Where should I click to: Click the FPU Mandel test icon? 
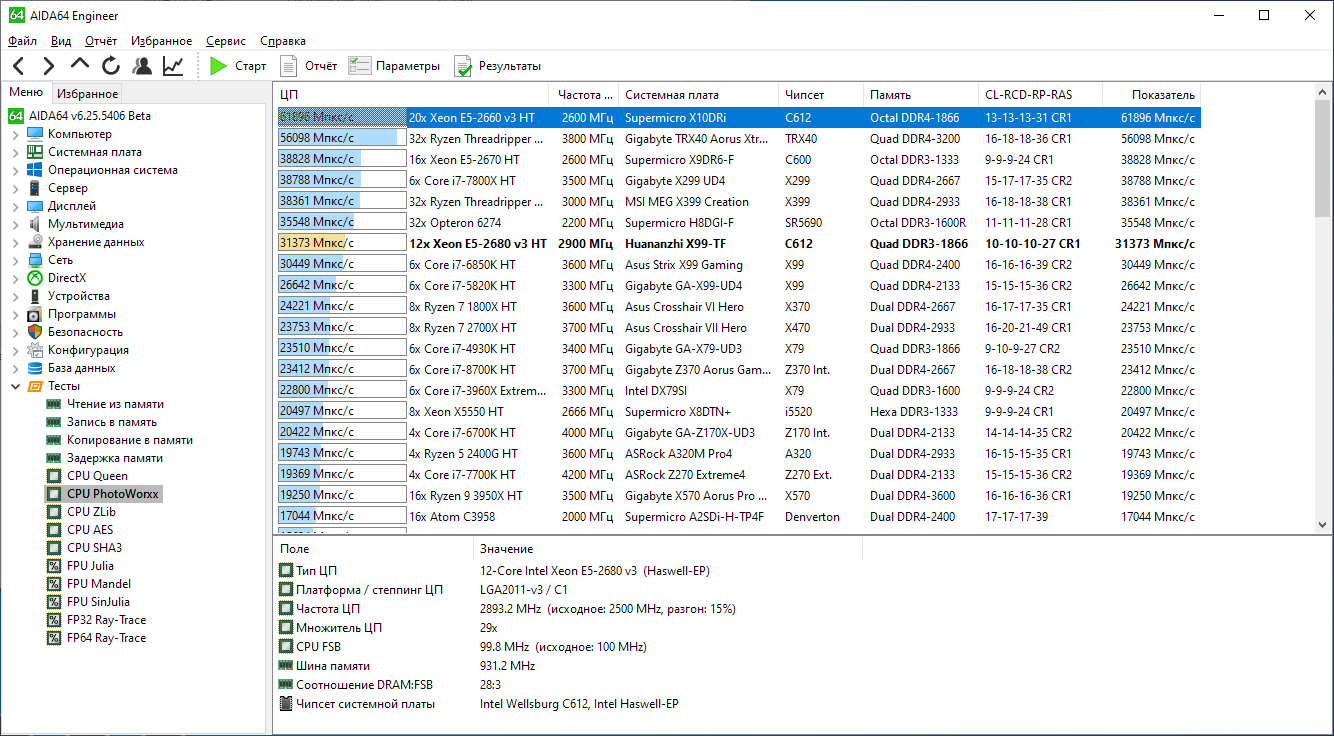click(x=54, y=584)
